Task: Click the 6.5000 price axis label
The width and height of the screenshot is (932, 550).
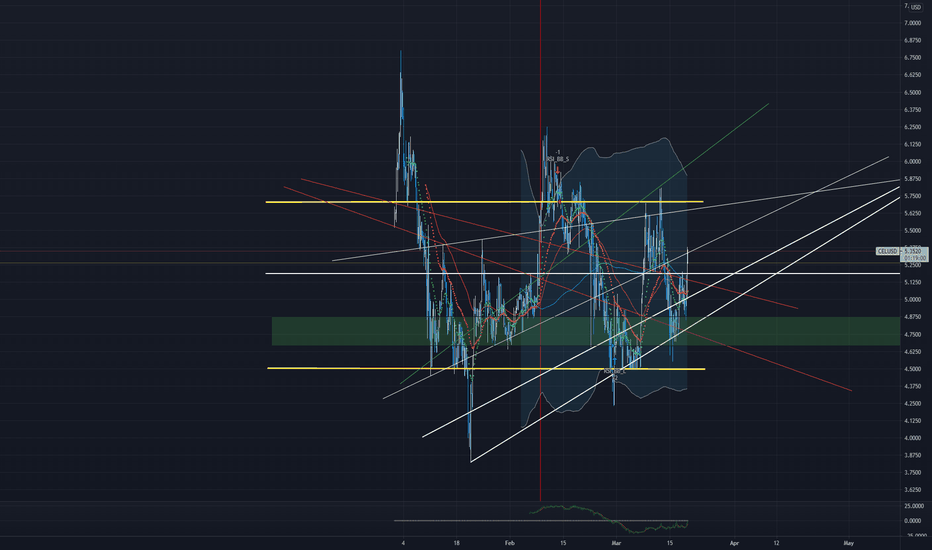Action: point(912,92)
